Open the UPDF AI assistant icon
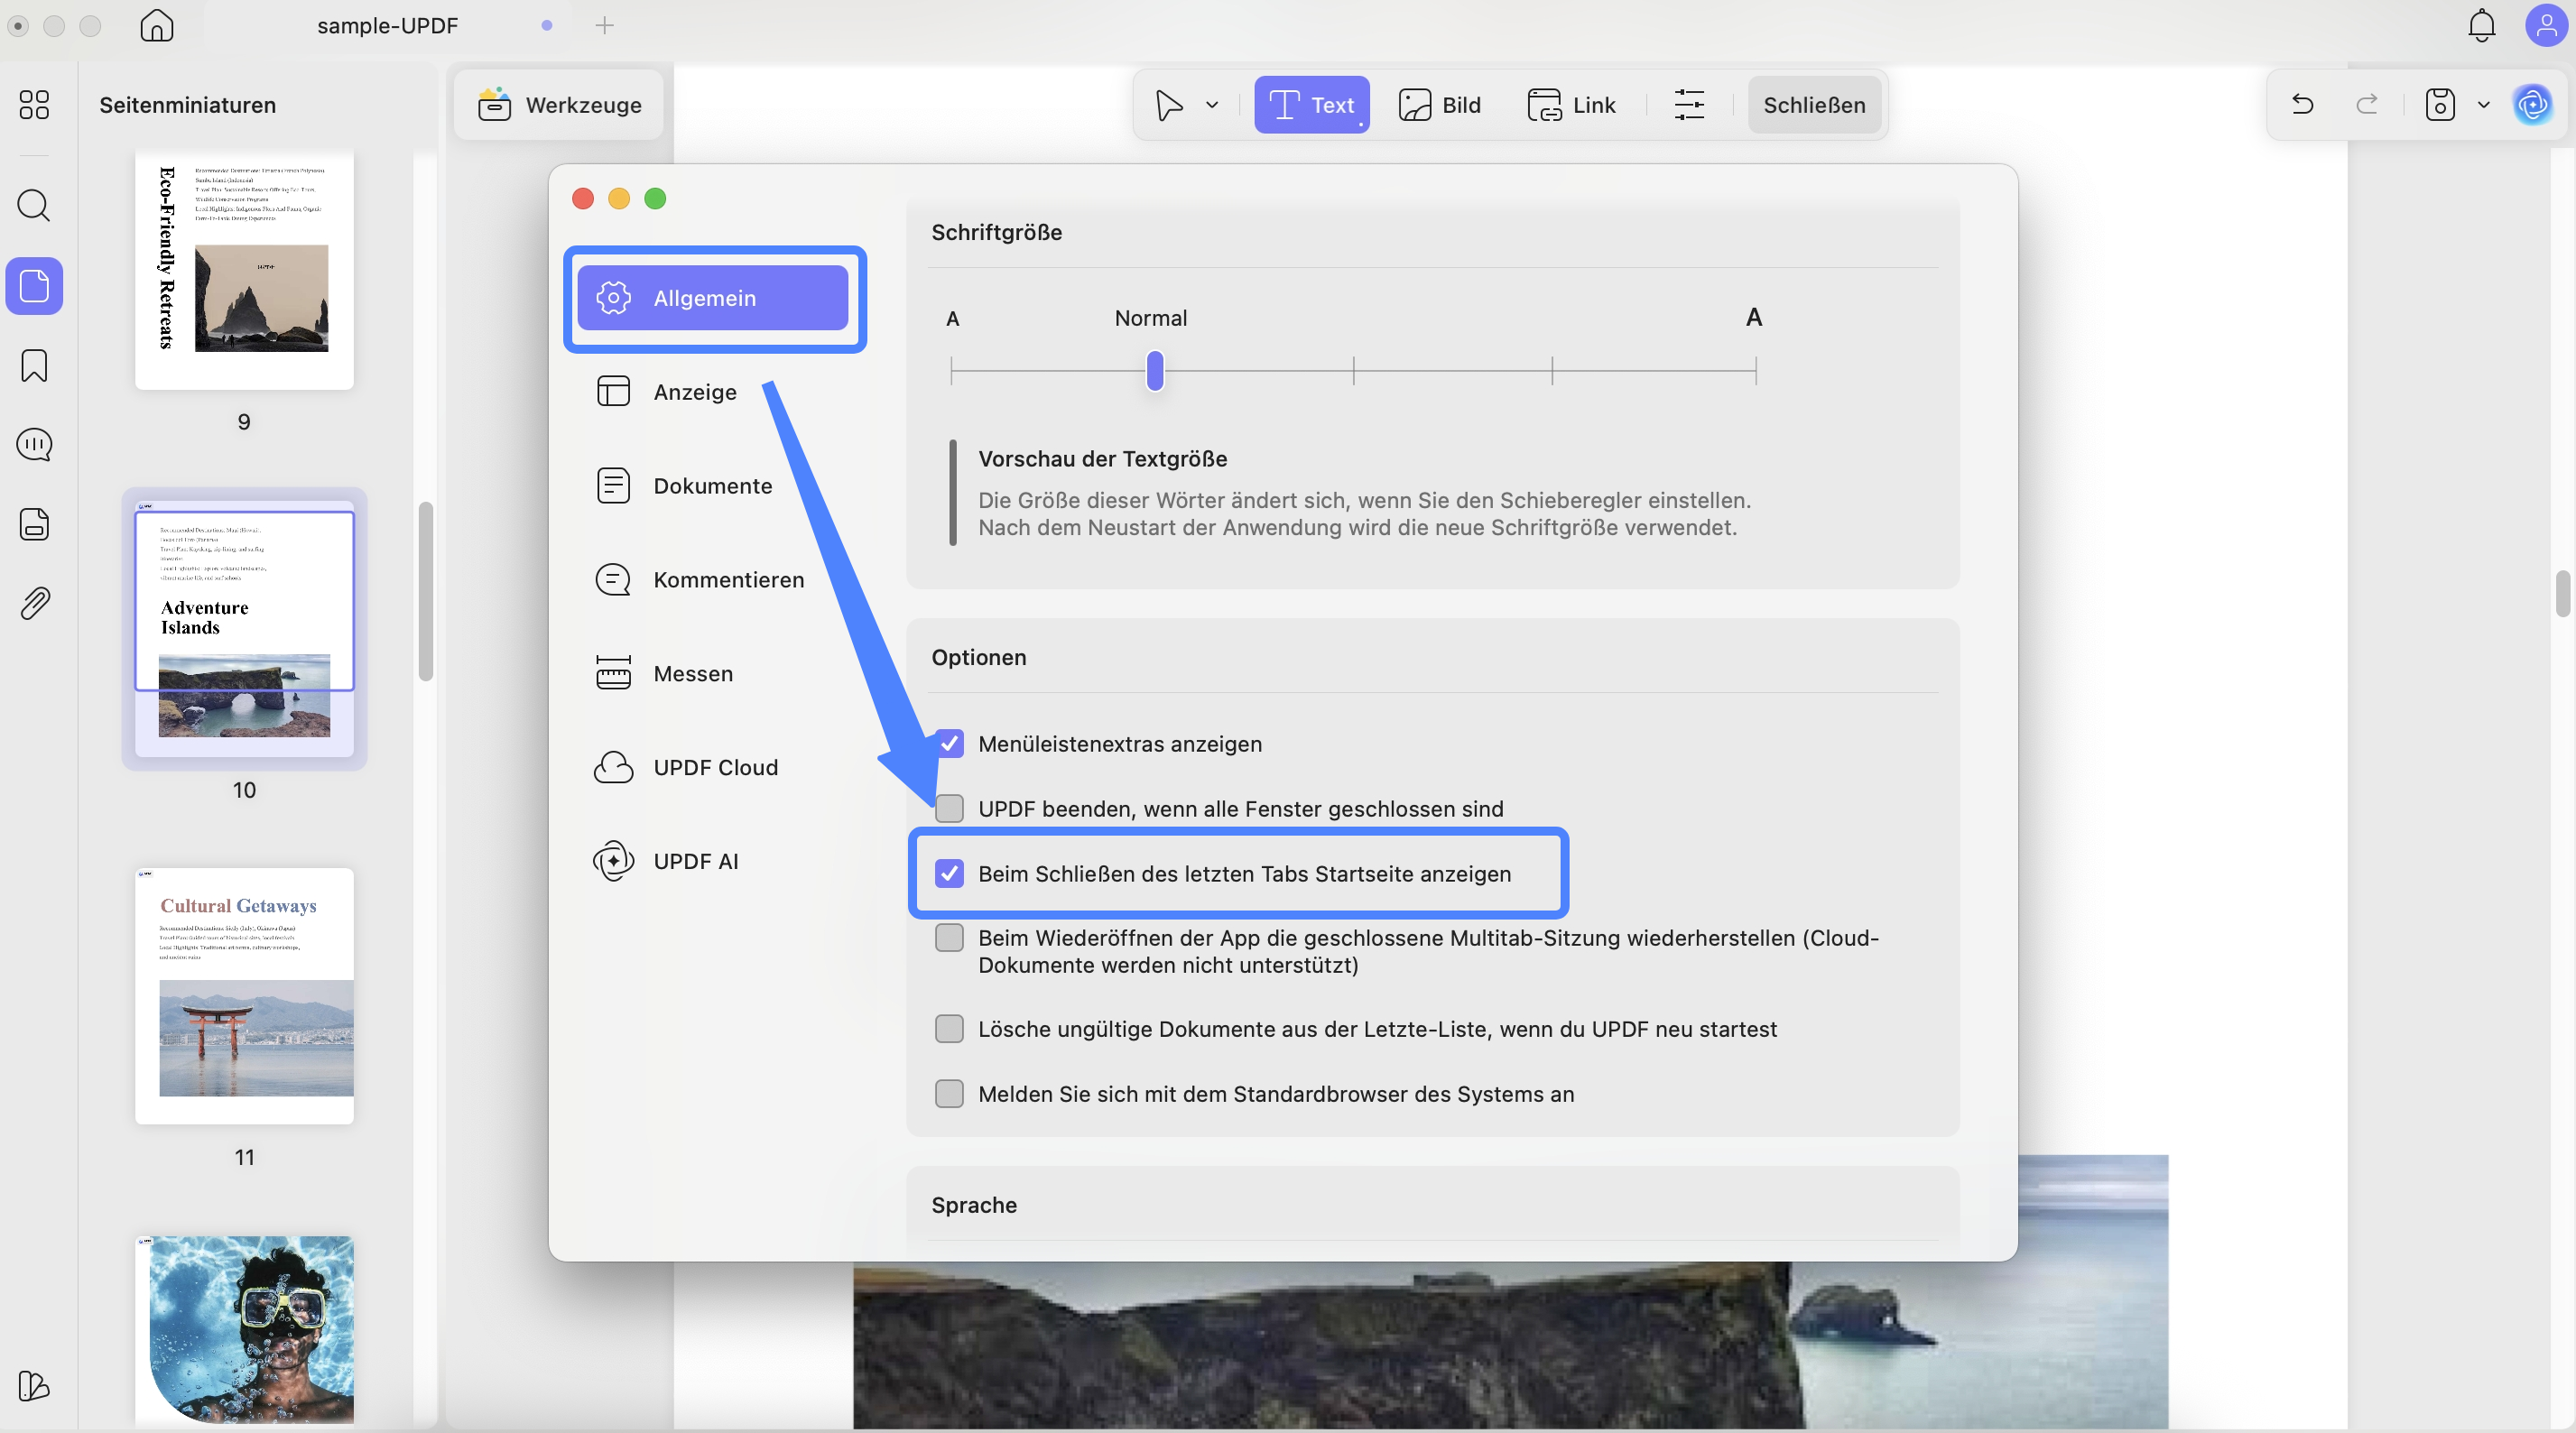This screenshot has height=1433, width=2576. tap(2532, 104)
